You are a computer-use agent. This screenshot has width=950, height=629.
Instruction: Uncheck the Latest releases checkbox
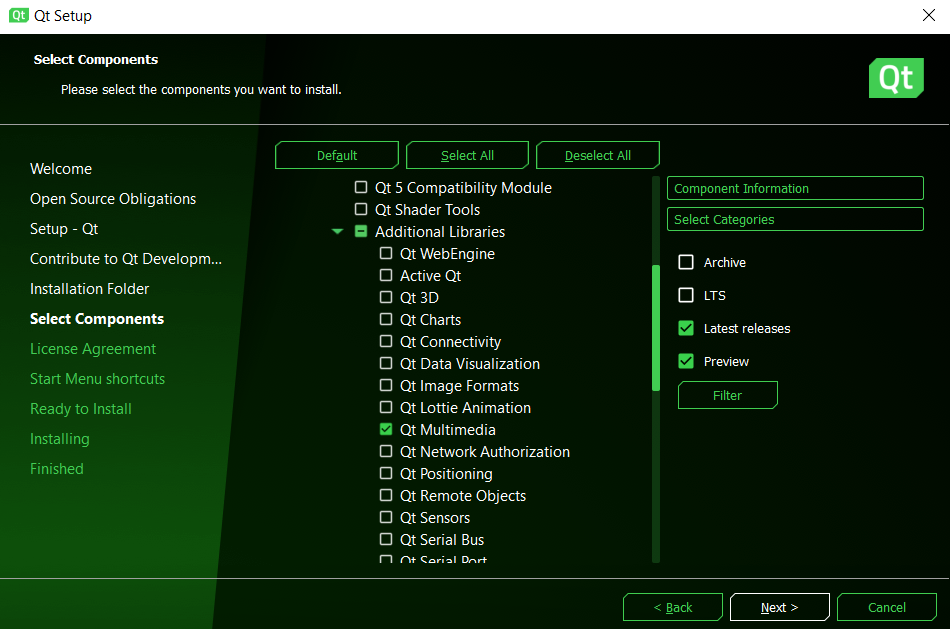click(686, 328)
